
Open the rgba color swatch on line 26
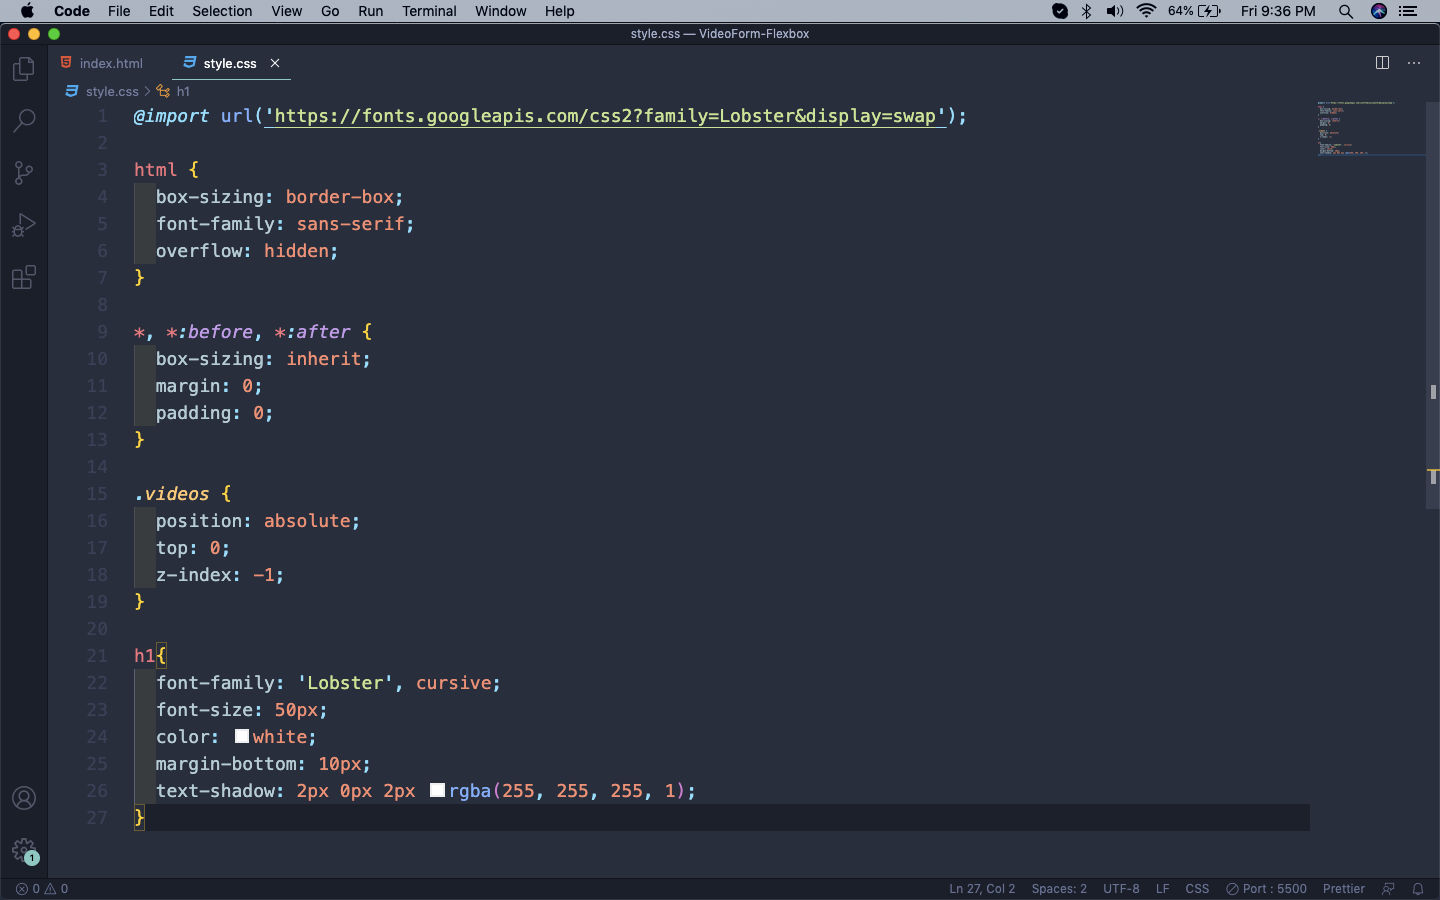(437, 790)
